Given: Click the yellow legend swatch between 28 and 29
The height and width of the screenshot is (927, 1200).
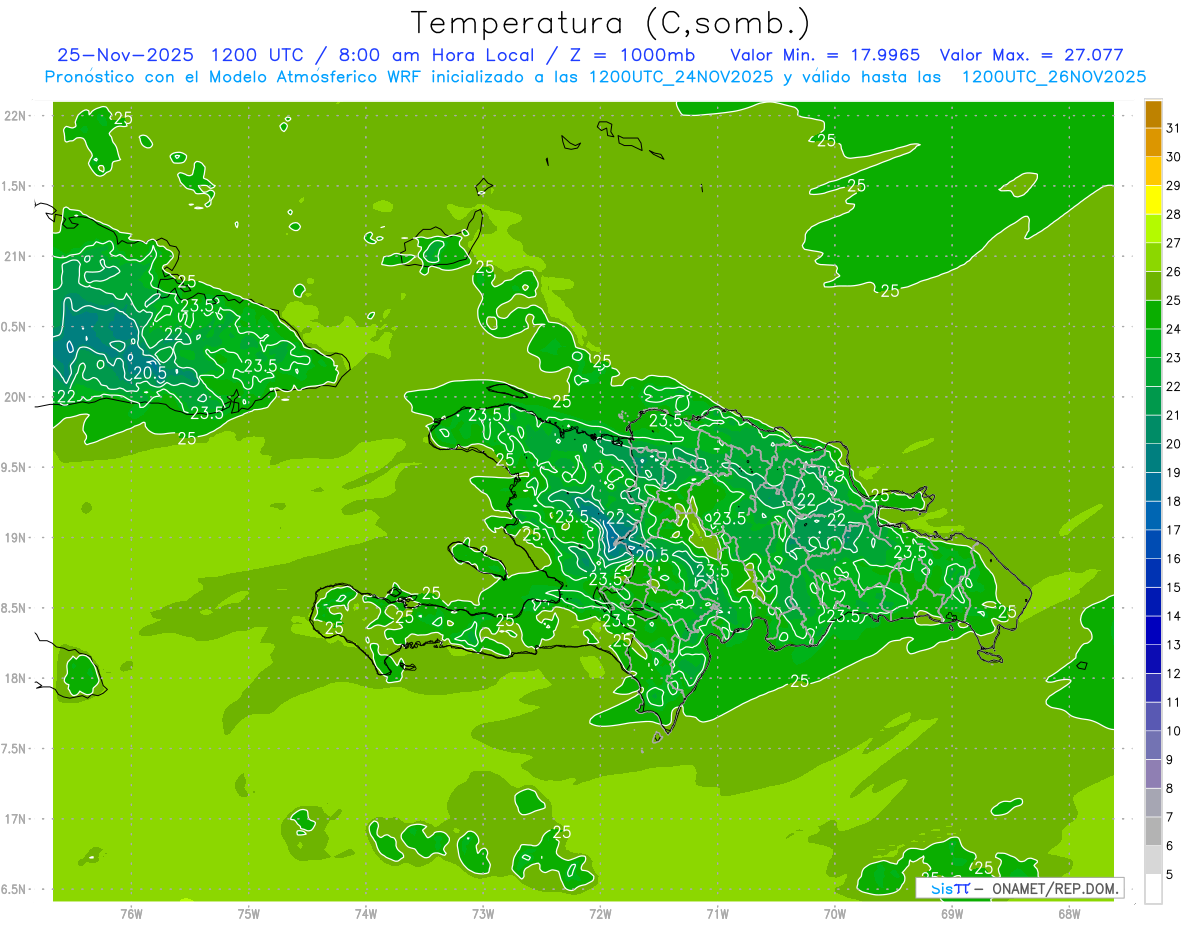Looking at the screenshot, I should point(1153,200).
